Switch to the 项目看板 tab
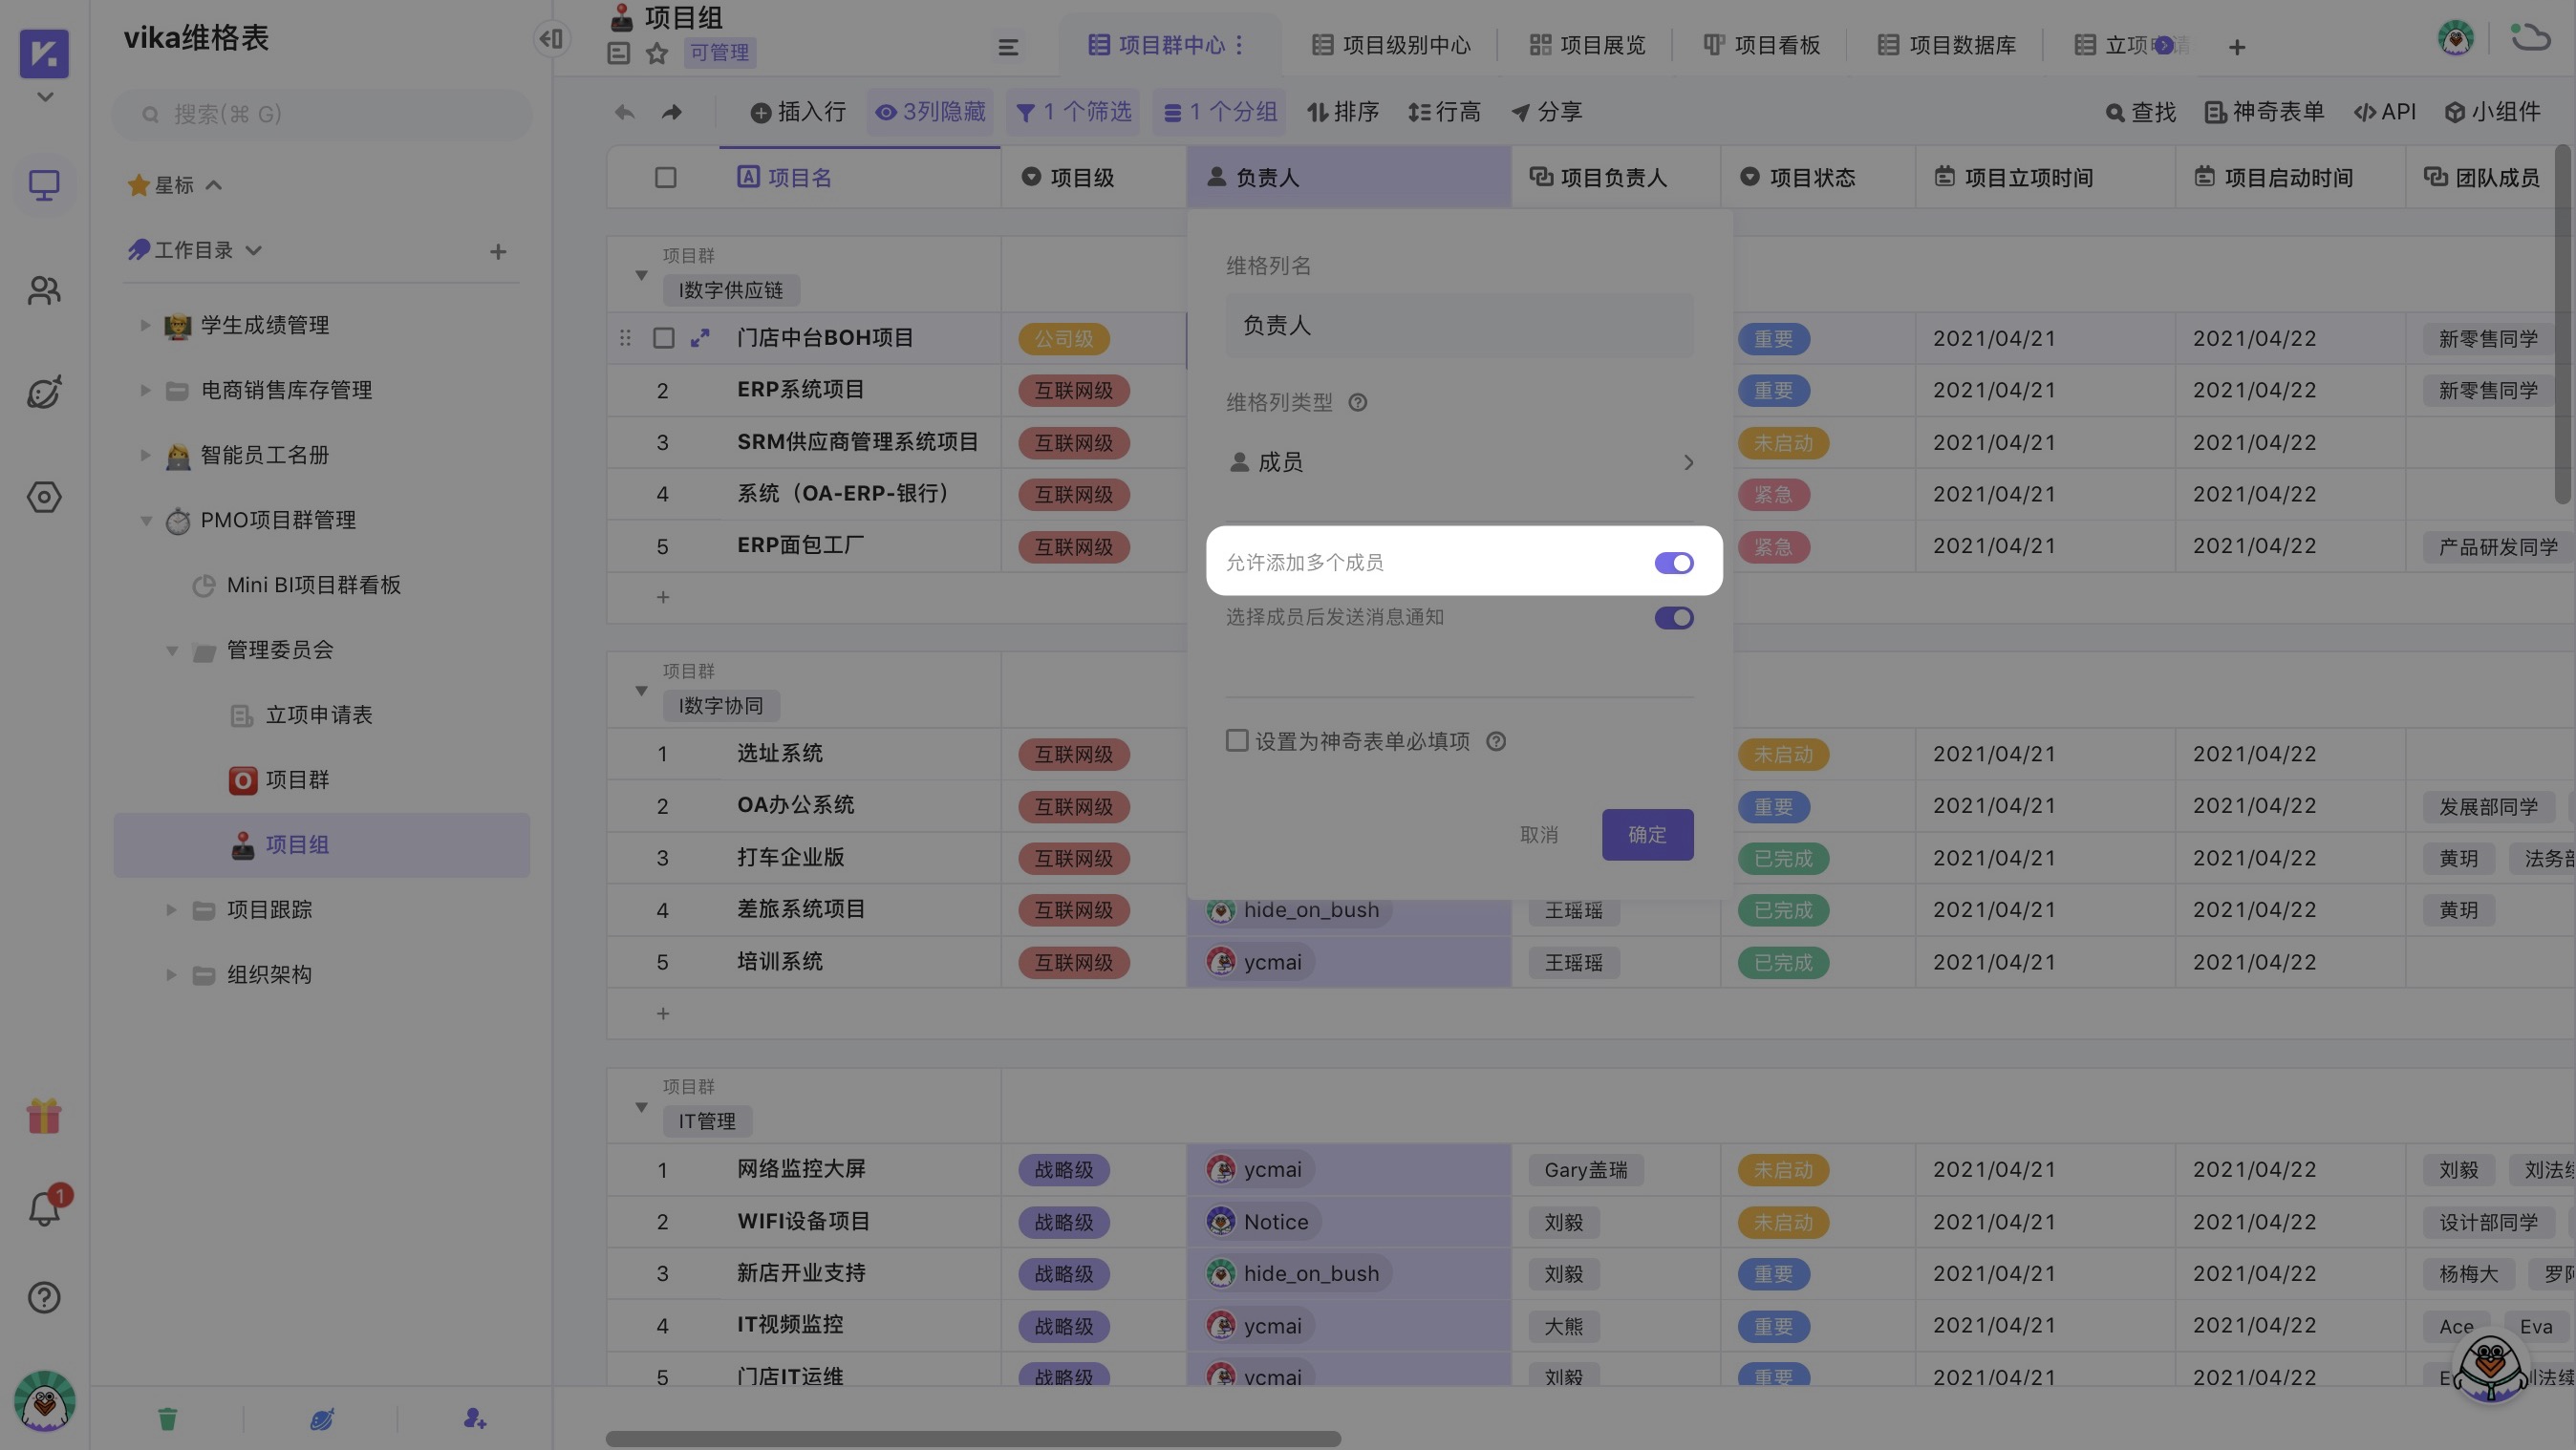This screenshot has width=2576, height=1450. pos(1762,45)
